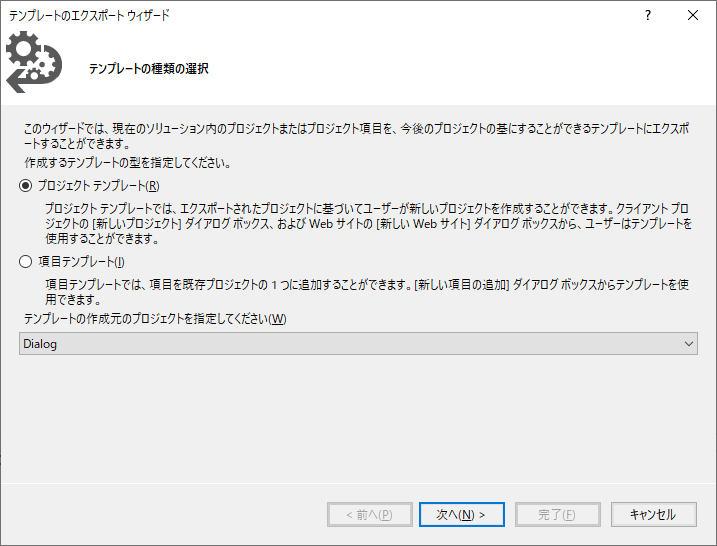This screenshot has height=546, width=717.
Task: Click the テンプレートの種類の選択 heading
Action: 148,69
